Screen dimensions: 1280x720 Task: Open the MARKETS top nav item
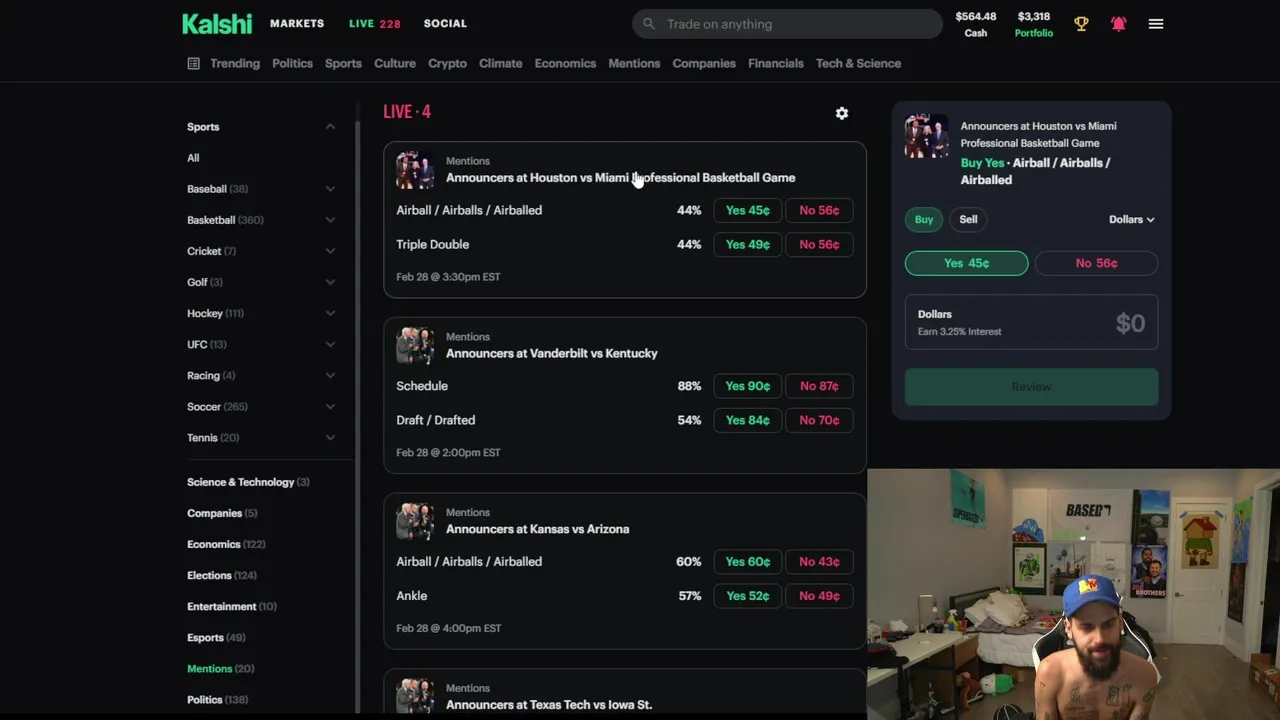[297, 23]
